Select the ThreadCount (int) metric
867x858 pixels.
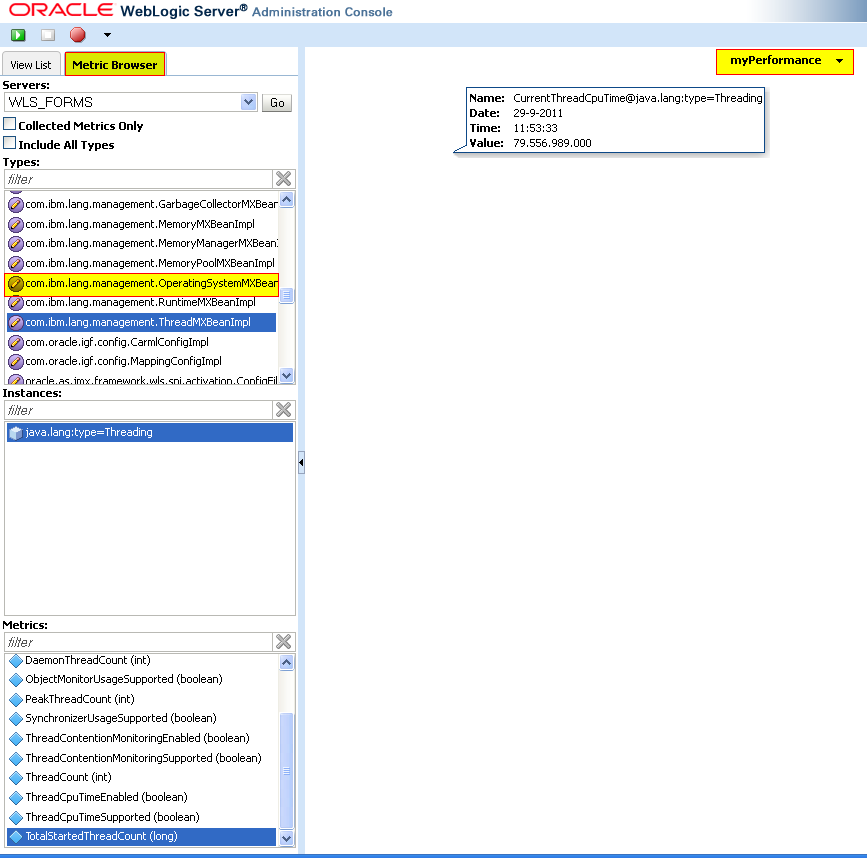click(x=67, y=777)
